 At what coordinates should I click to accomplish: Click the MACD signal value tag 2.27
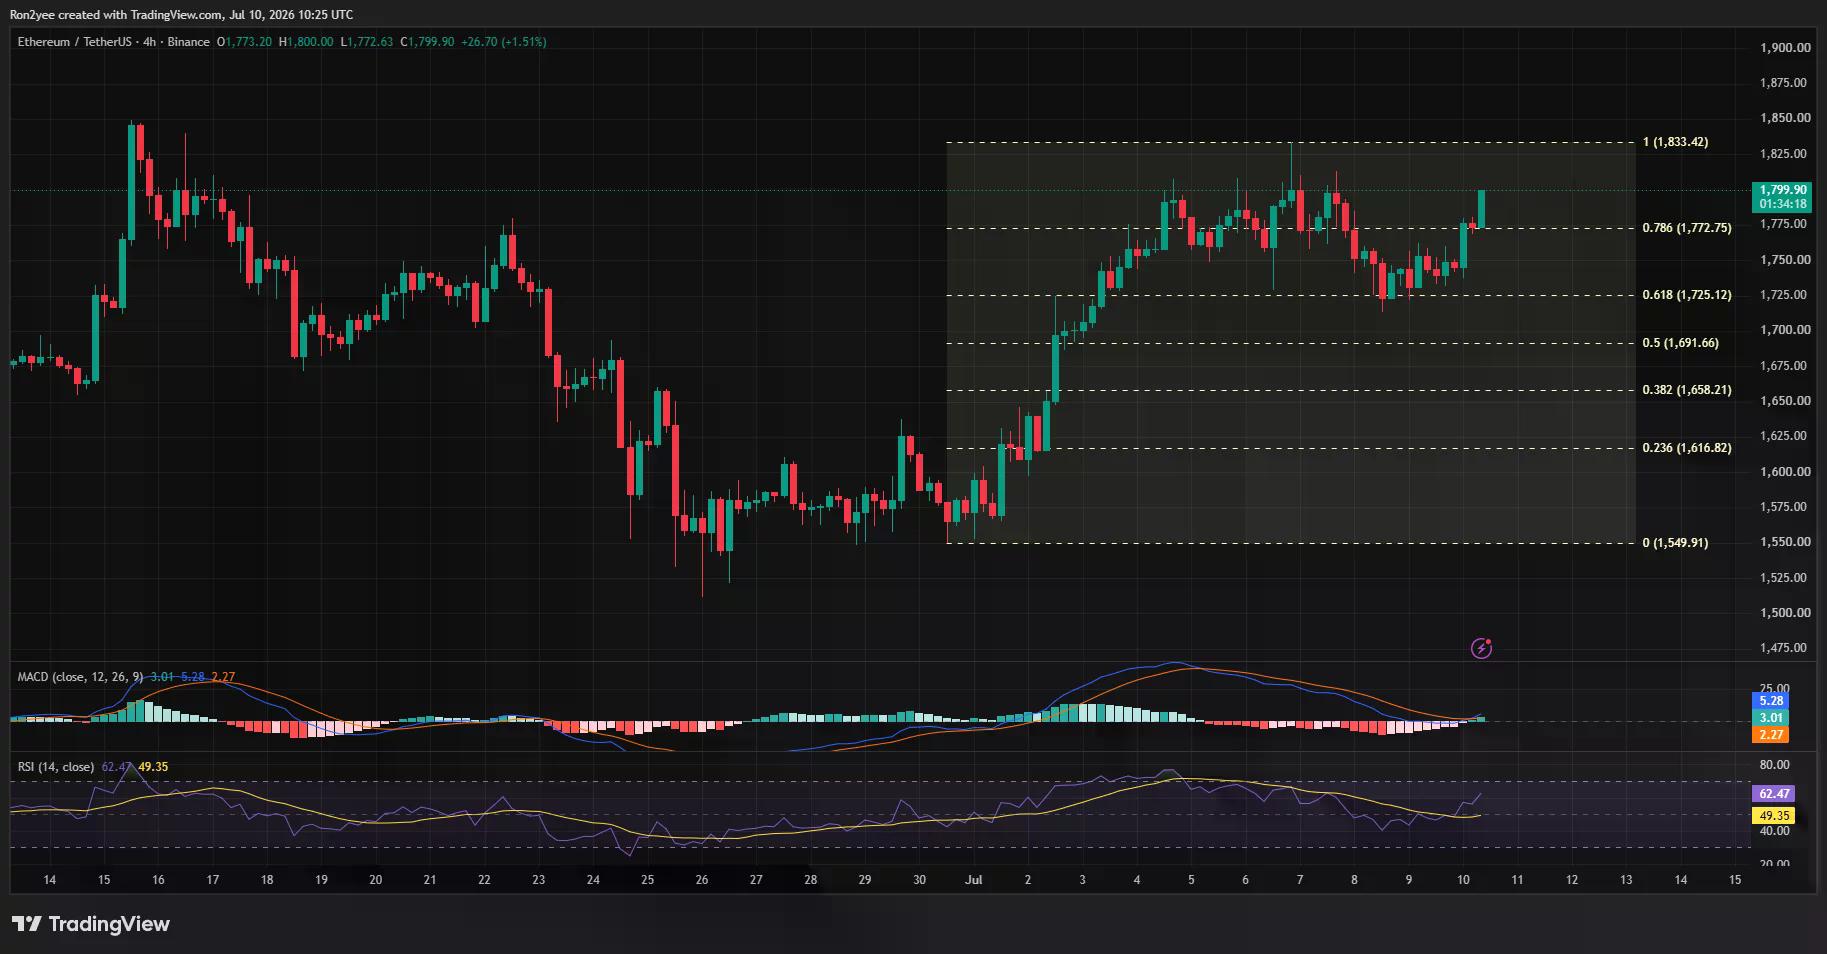(1771, 735)
